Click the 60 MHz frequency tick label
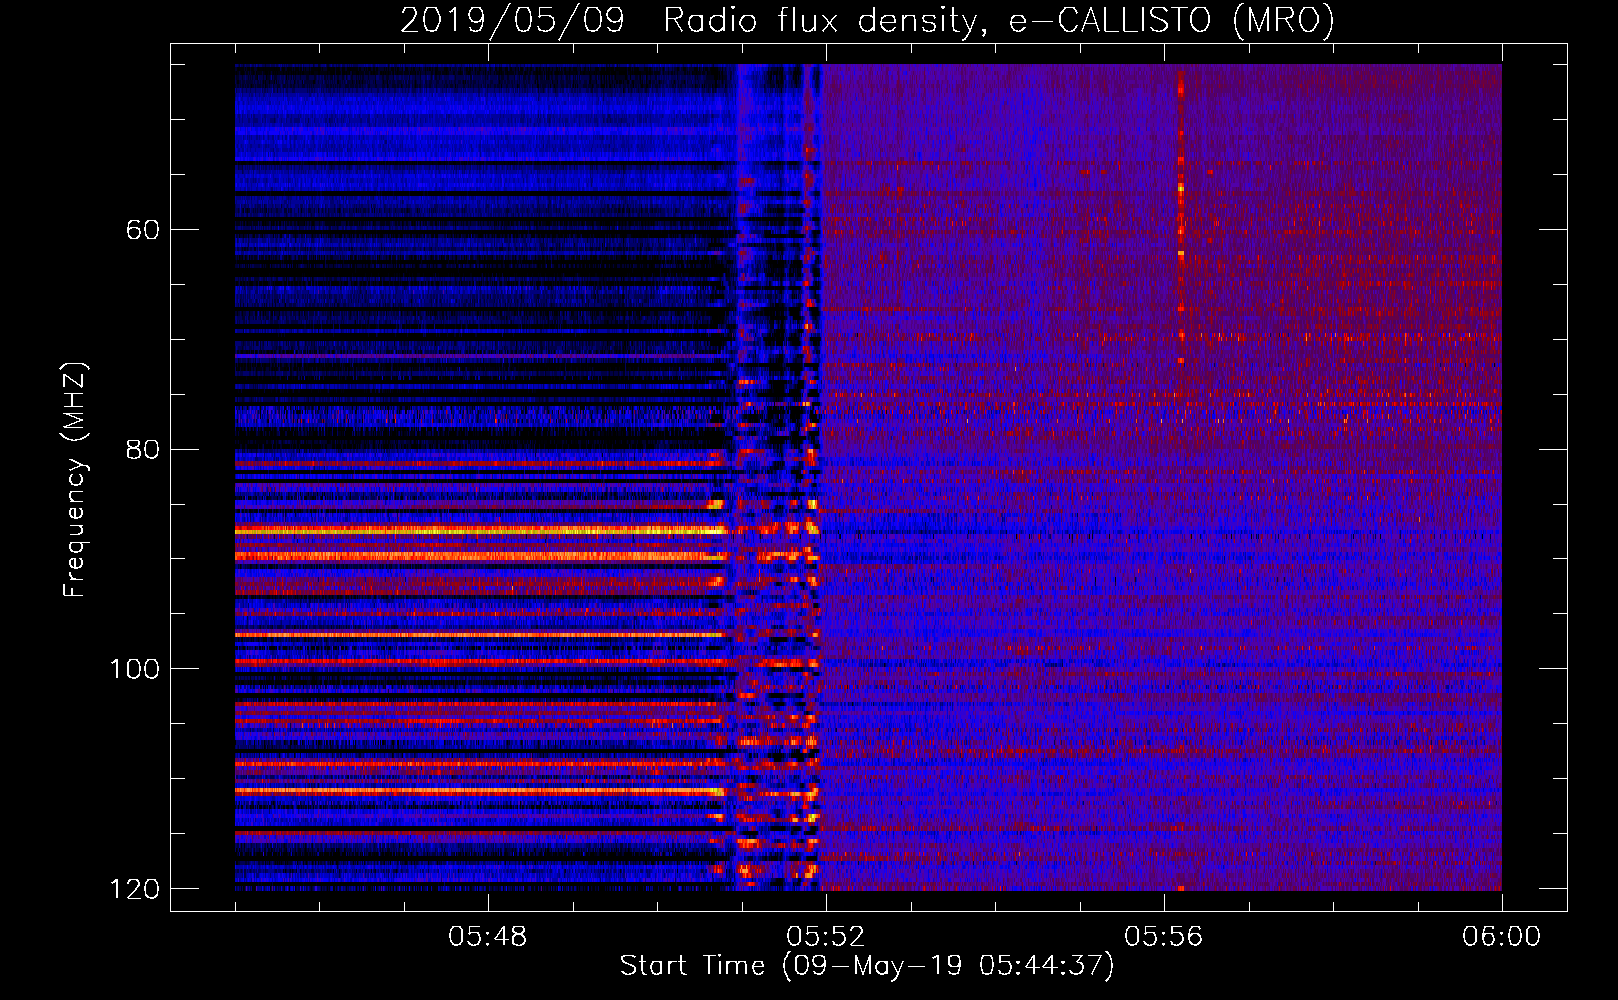Image resolution: width=1618 pixels, height=1000 pixels. (143, 230)
